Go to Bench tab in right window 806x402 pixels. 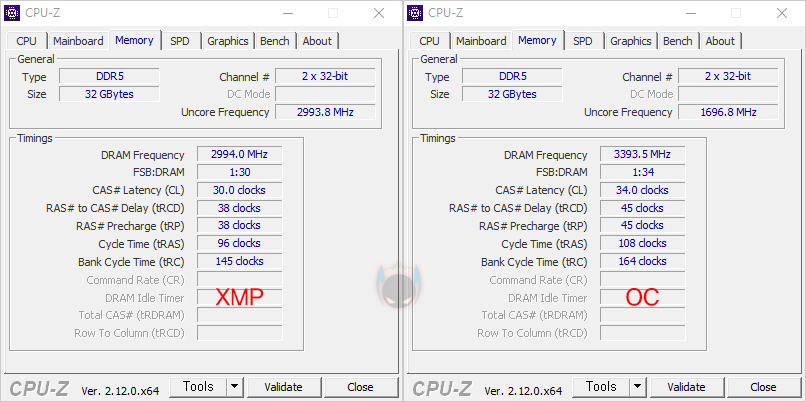pyautogui.click(x=677, y=41)
